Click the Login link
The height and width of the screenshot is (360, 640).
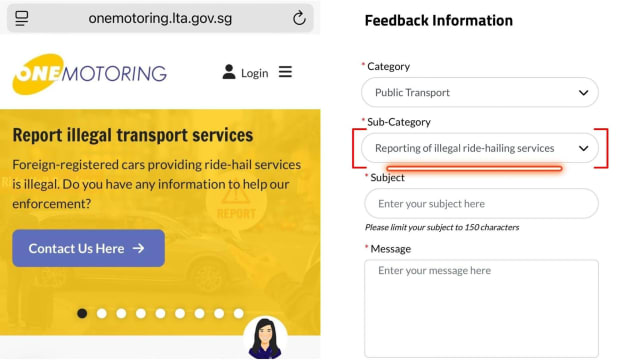pyautogui.click(x=255, y=73)
